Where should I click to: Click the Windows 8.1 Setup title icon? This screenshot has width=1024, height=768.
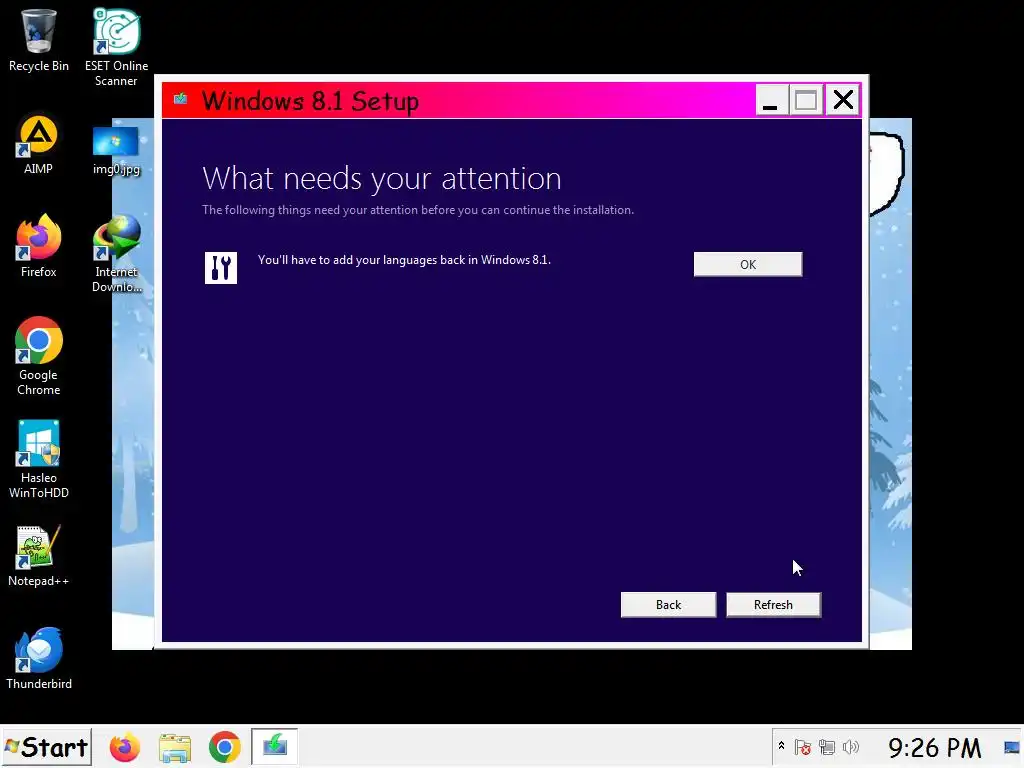pyautogui.click(x=180, y=99)
